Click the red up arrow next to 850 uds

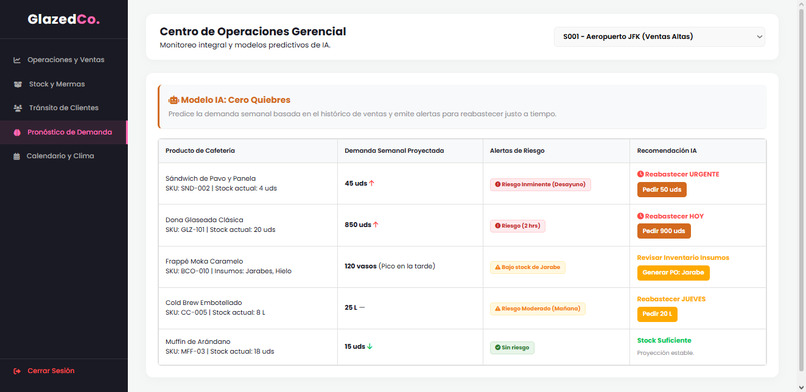tap(376, 225)
